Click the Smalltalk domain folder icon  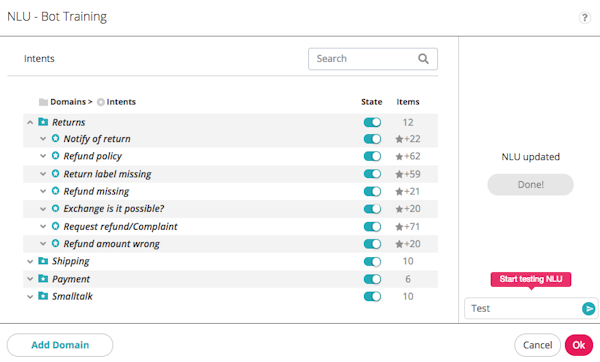(x=43, y=296)
